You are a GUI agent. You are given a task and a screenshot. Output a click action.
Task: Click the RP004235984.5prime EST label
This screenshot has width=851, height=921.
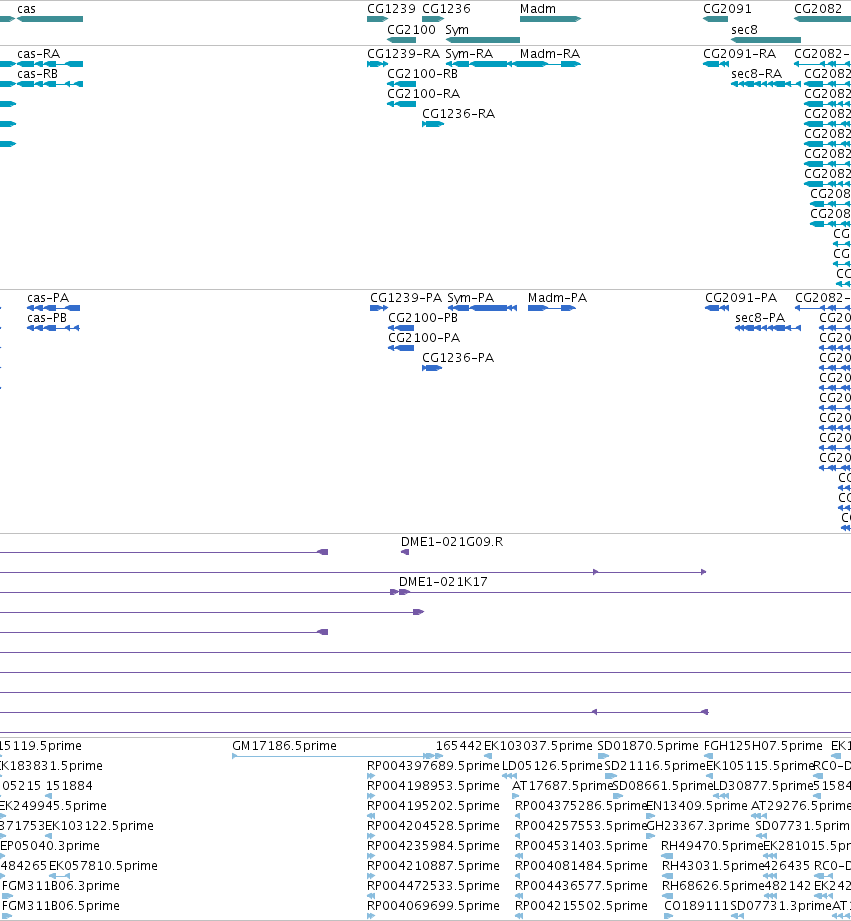coord(433,846)
